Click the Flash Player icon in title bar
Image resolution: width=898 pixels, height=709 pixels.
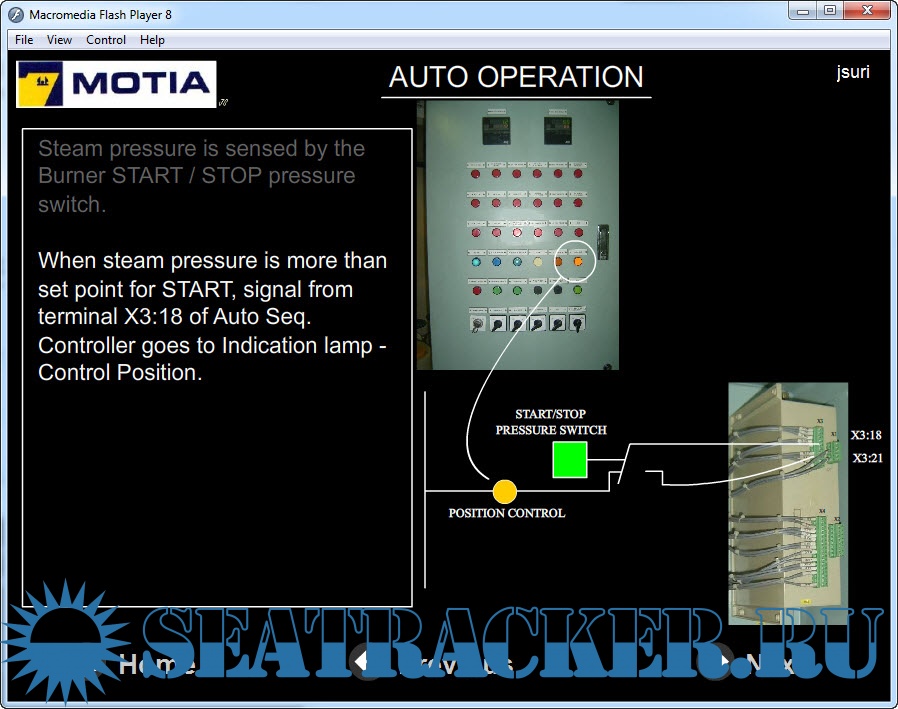[16, 14]
